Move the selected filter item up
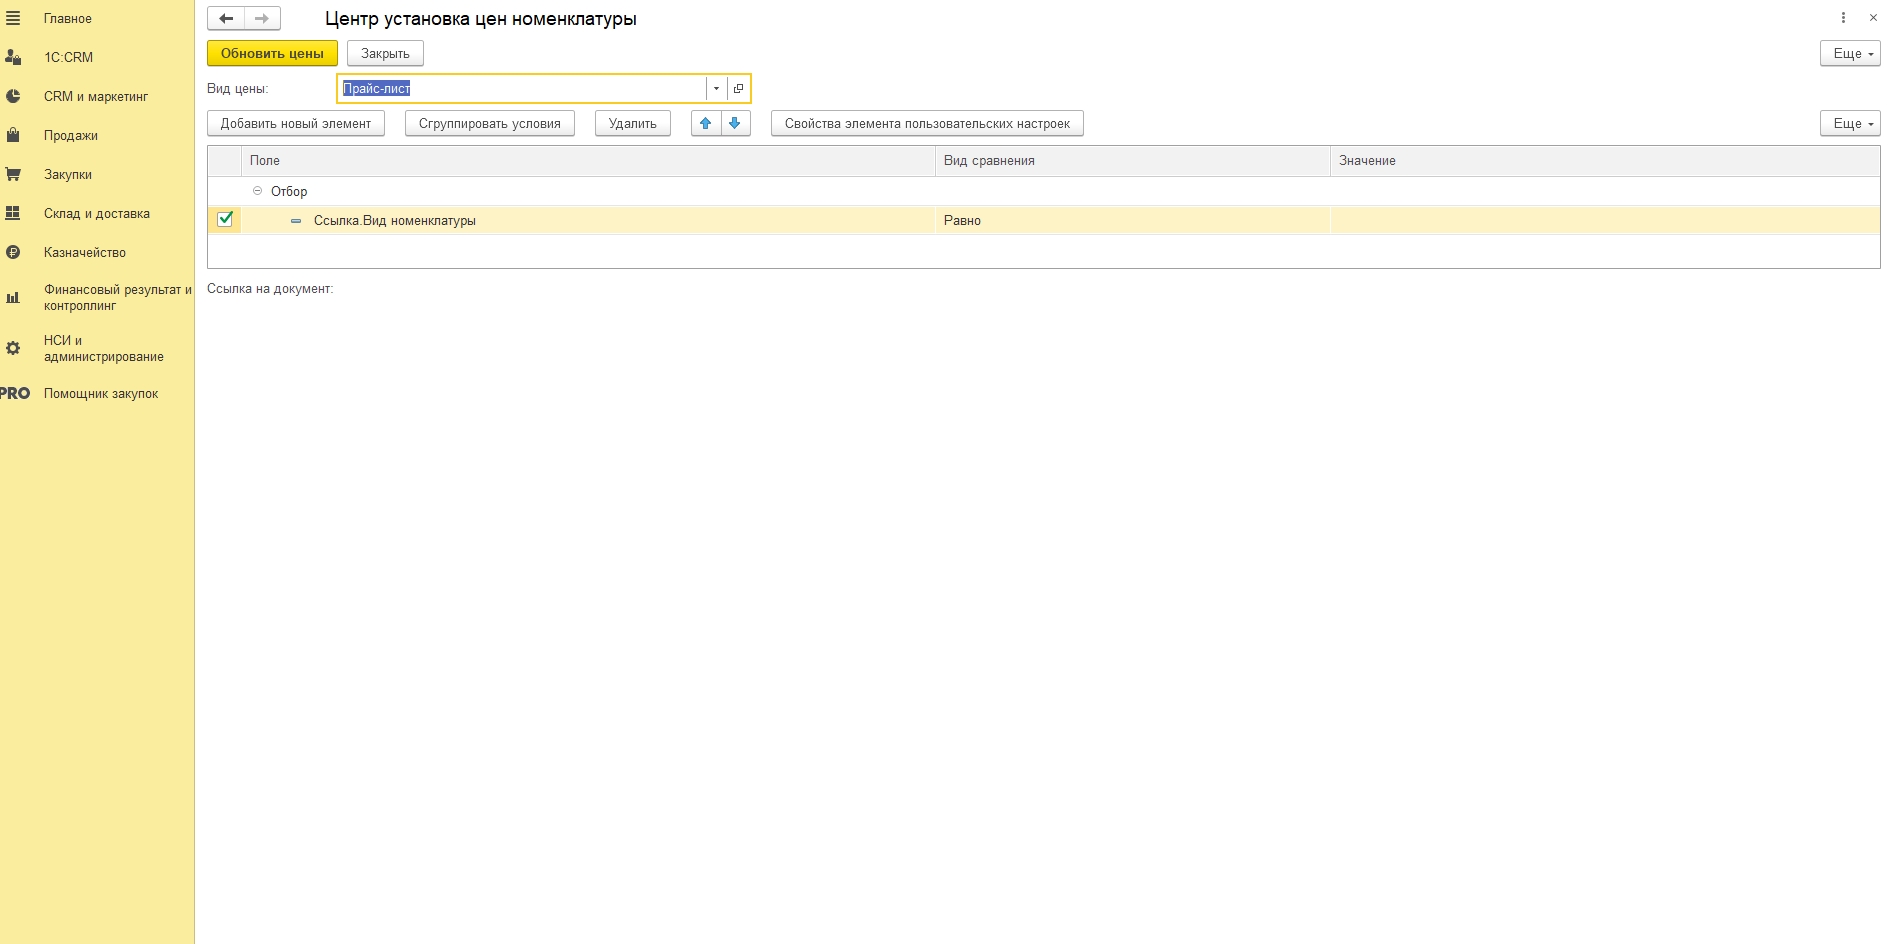The image size is (1899, 944). click(x=706, y=123)
